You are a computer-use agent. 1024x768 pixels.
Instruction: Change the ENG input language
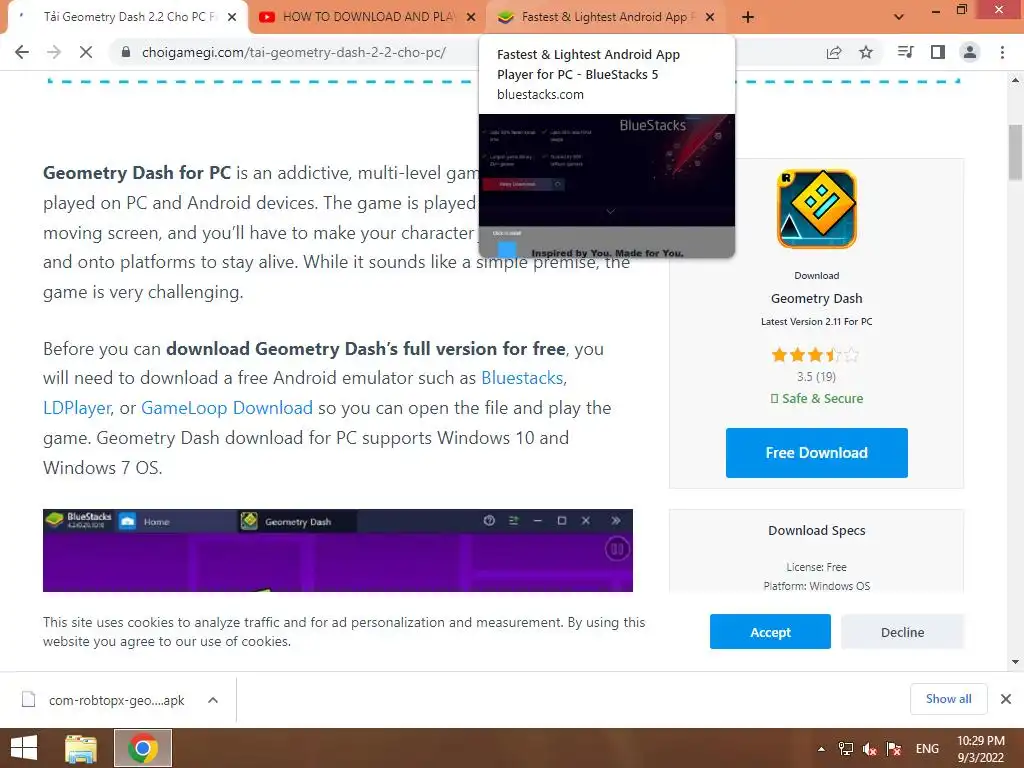coord(927,749)
